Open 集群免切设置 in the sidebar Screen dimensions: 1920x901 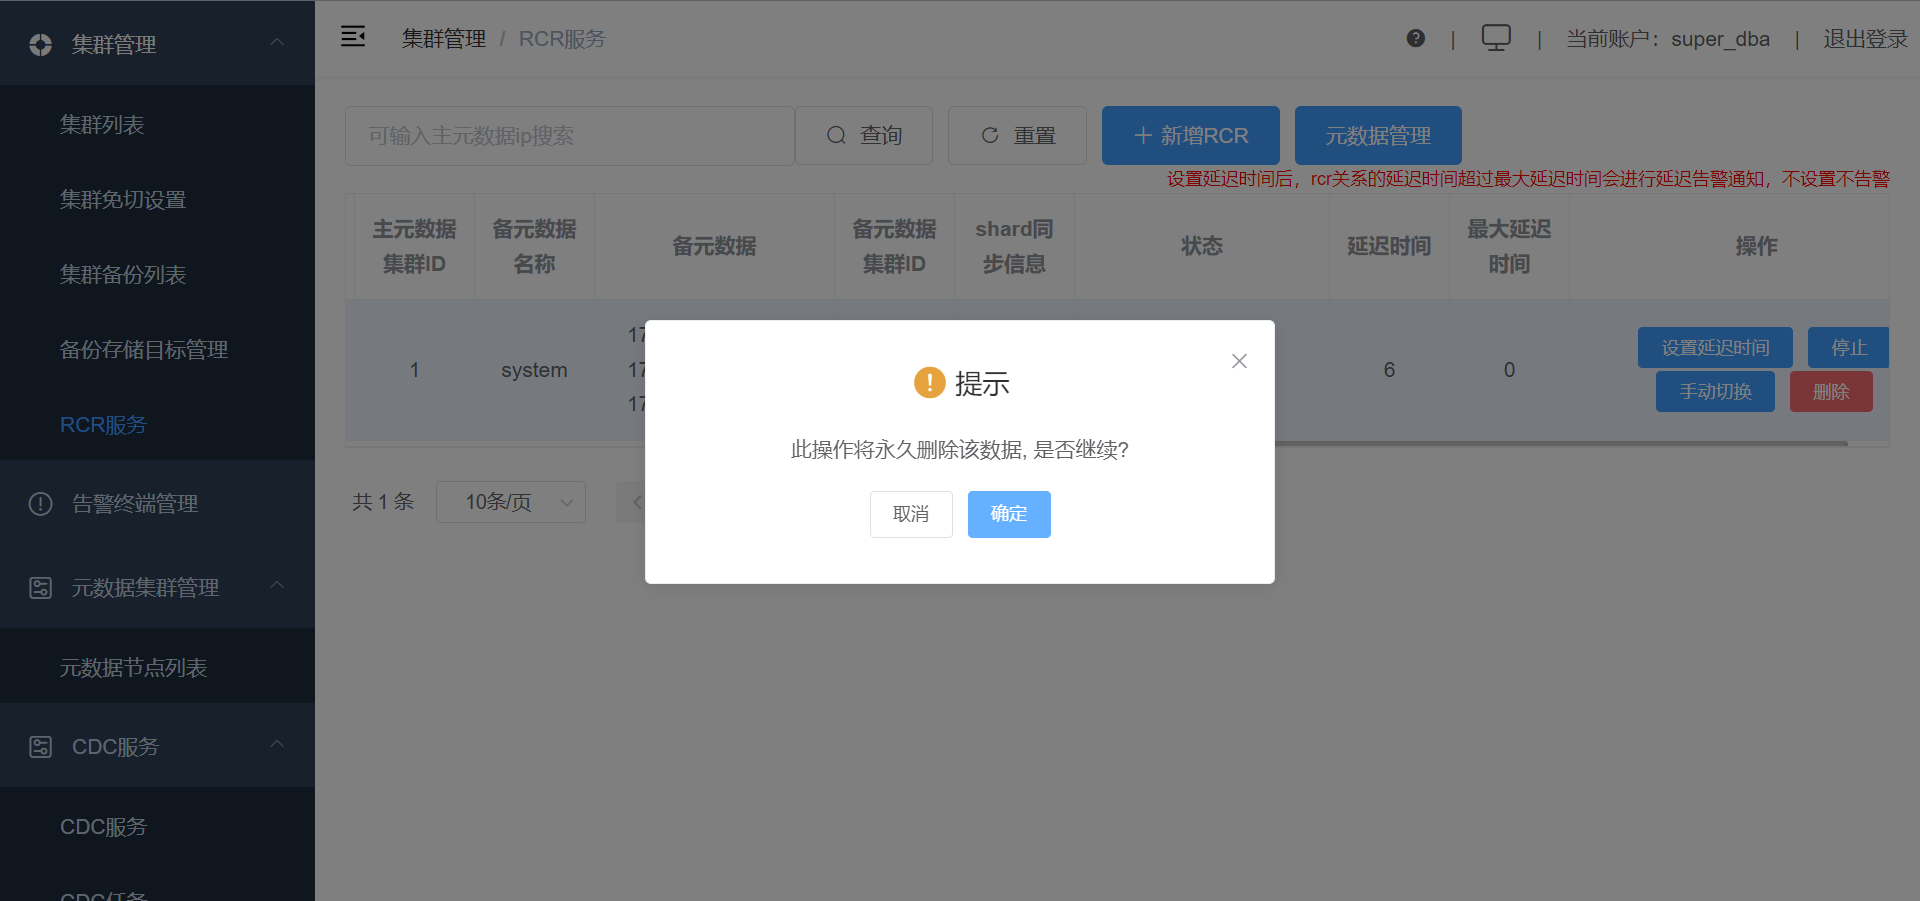pos(157,199)
